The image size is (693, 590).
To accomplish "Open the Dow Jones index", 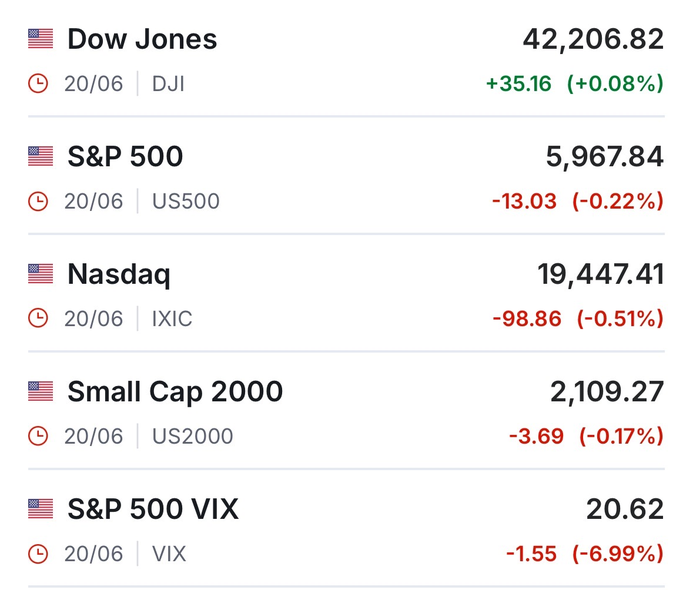I will pos(142,40).
